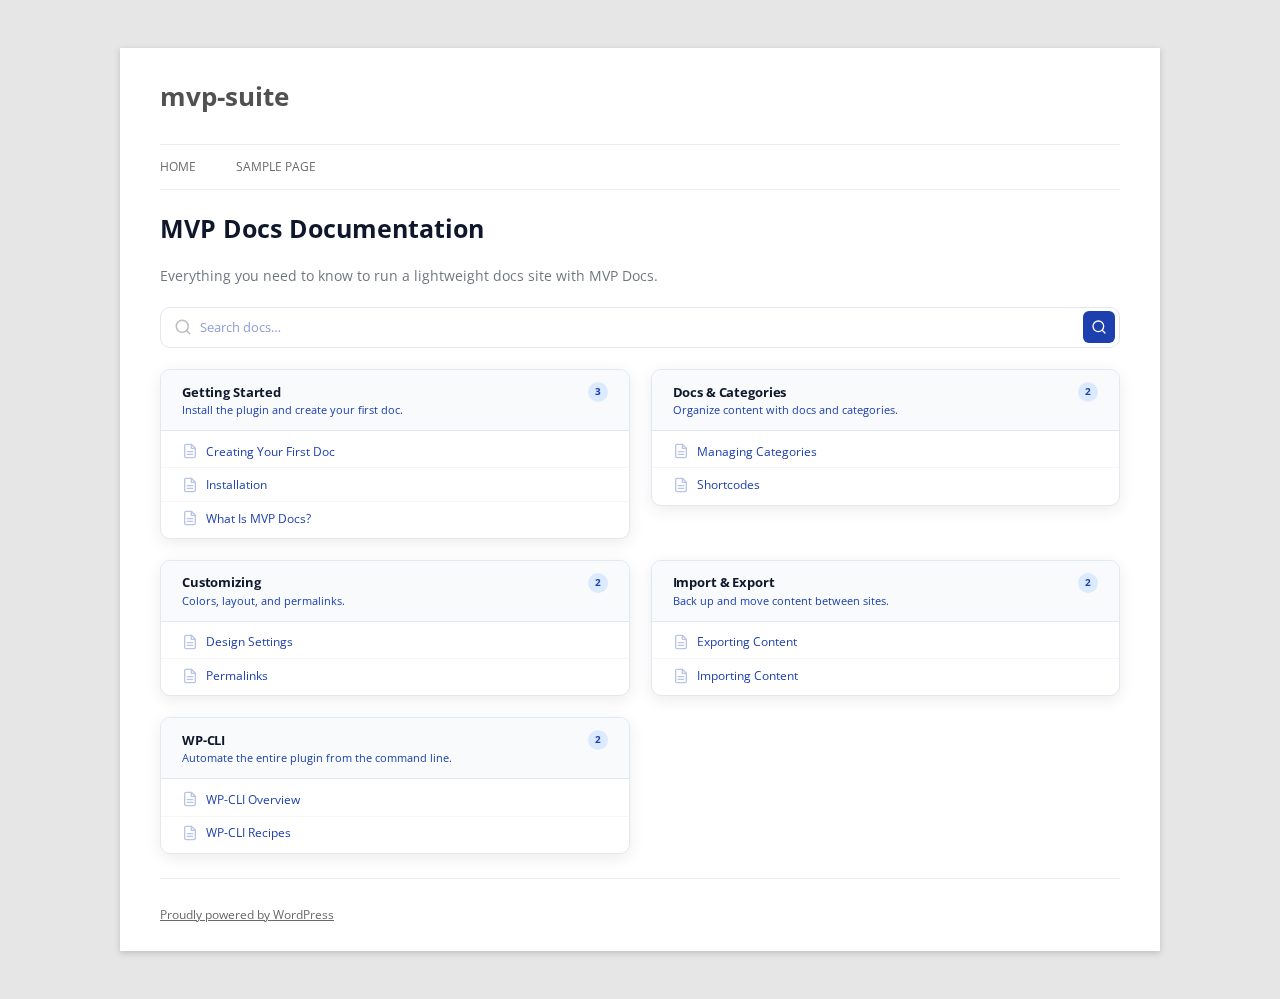Go to the mvp-suite site title
Image resolution: width=1280 pixels, height=999 pixels.
click(225, 97)
